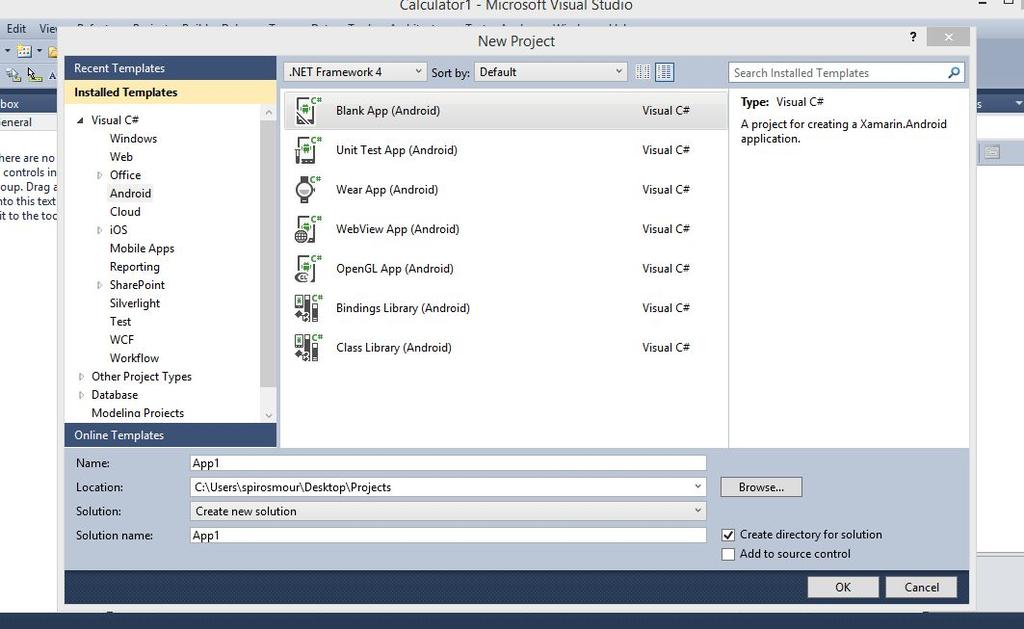Screen dimensions: 1024x629
Task: Select Silverlight in the template tree
Action: click(x=135, y=303)
